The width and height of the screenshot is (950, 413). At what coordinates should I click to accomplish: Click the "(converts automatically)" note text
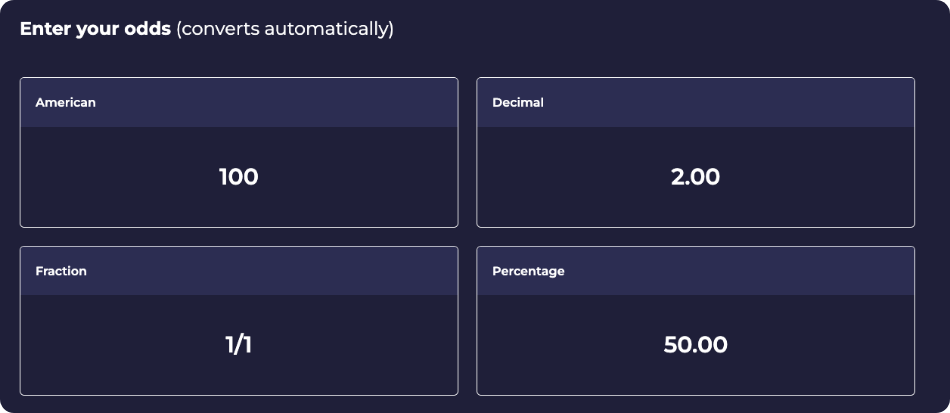click(x=285, y=29)
